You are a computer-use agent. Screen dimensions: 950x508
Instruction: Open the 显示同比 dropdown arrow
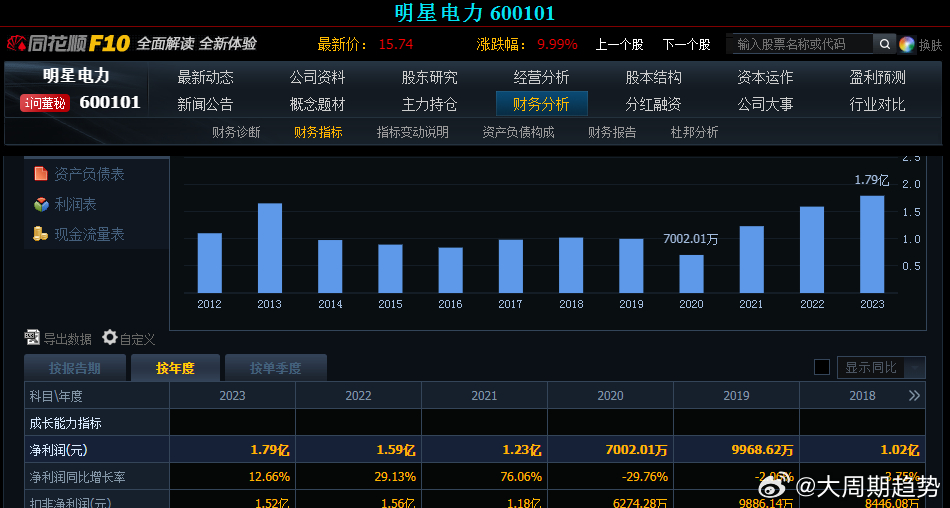click(x=914, y=367)
